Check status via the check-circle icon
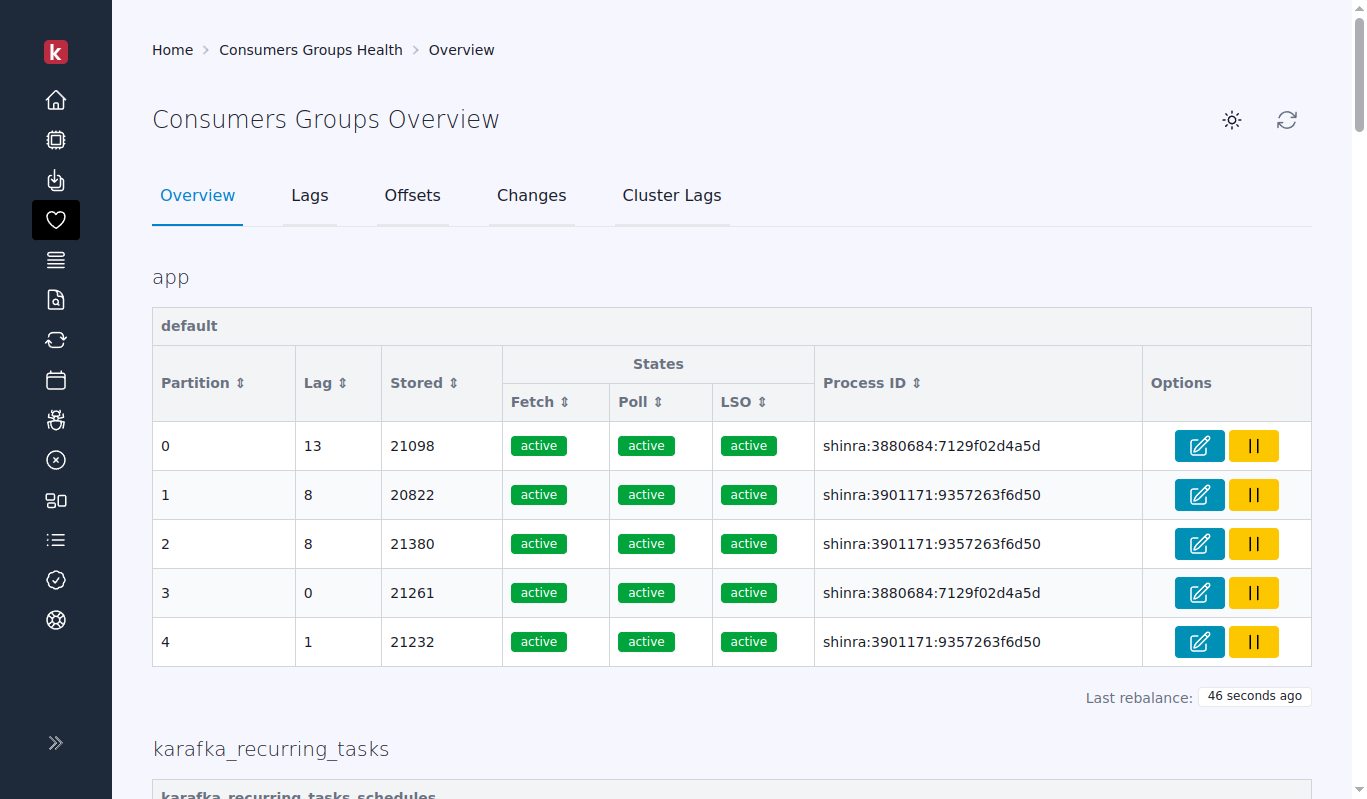The image size is (1367, 799). [56, 580]
